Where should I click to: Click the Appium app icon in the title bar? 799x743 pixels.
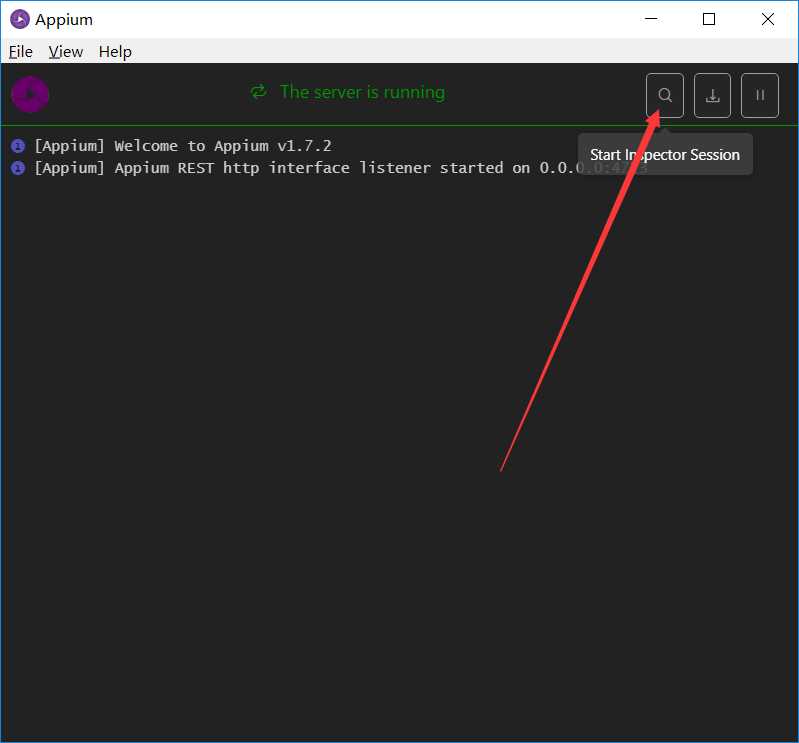click(20, 19)
